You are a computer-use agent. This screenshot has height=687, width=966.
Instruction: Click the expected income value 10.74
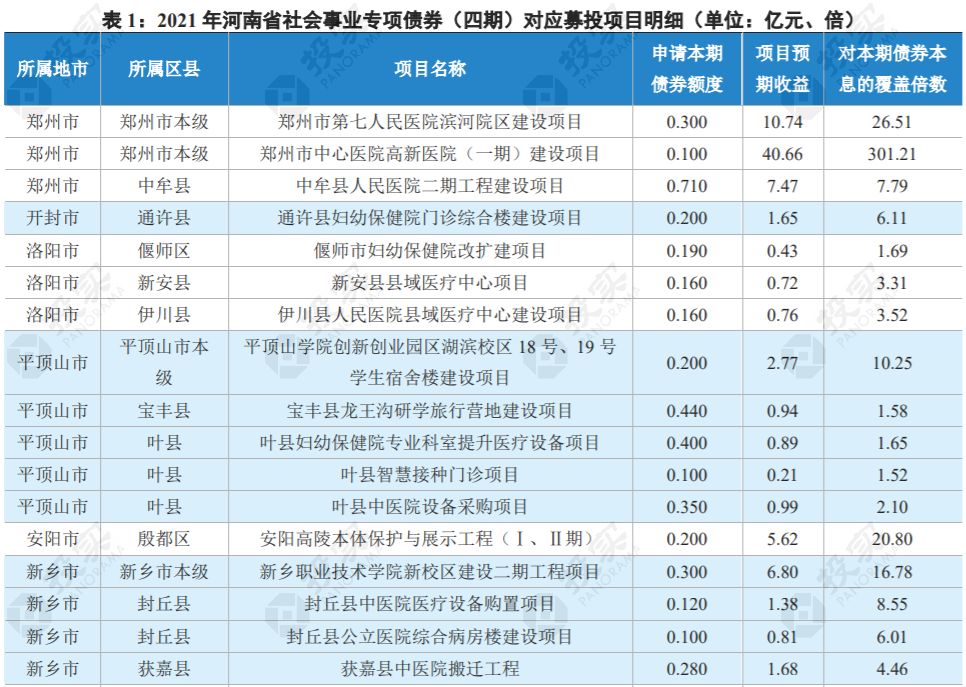782,122
